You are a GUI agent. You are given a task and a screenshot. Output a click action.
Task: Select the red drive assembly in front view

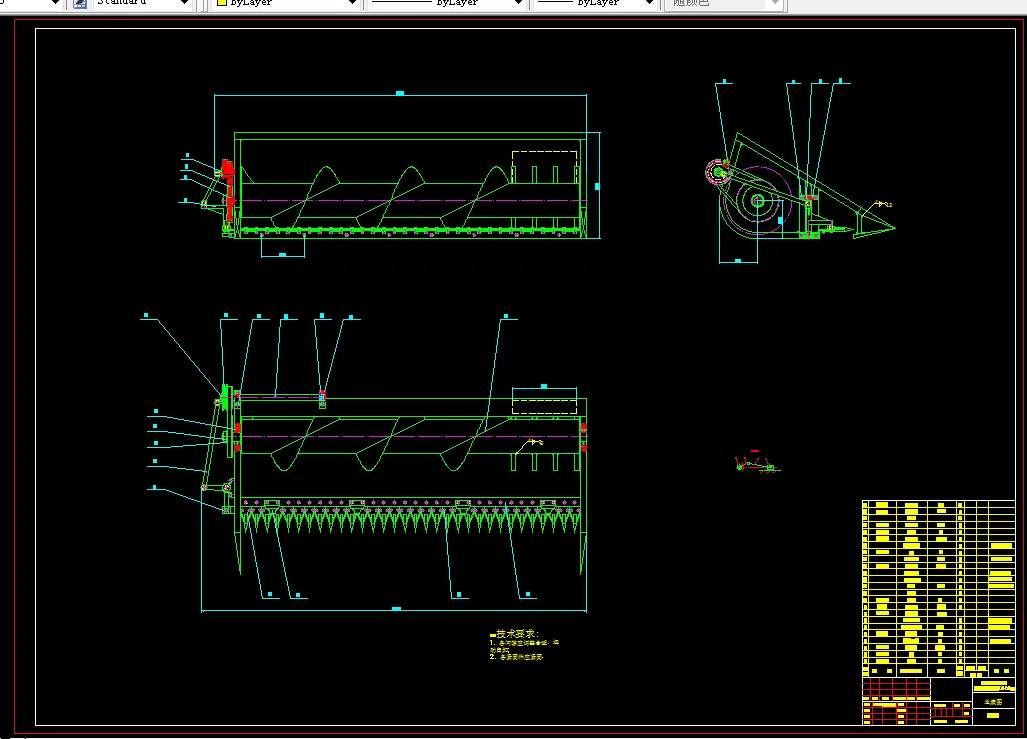click(228, 189)
